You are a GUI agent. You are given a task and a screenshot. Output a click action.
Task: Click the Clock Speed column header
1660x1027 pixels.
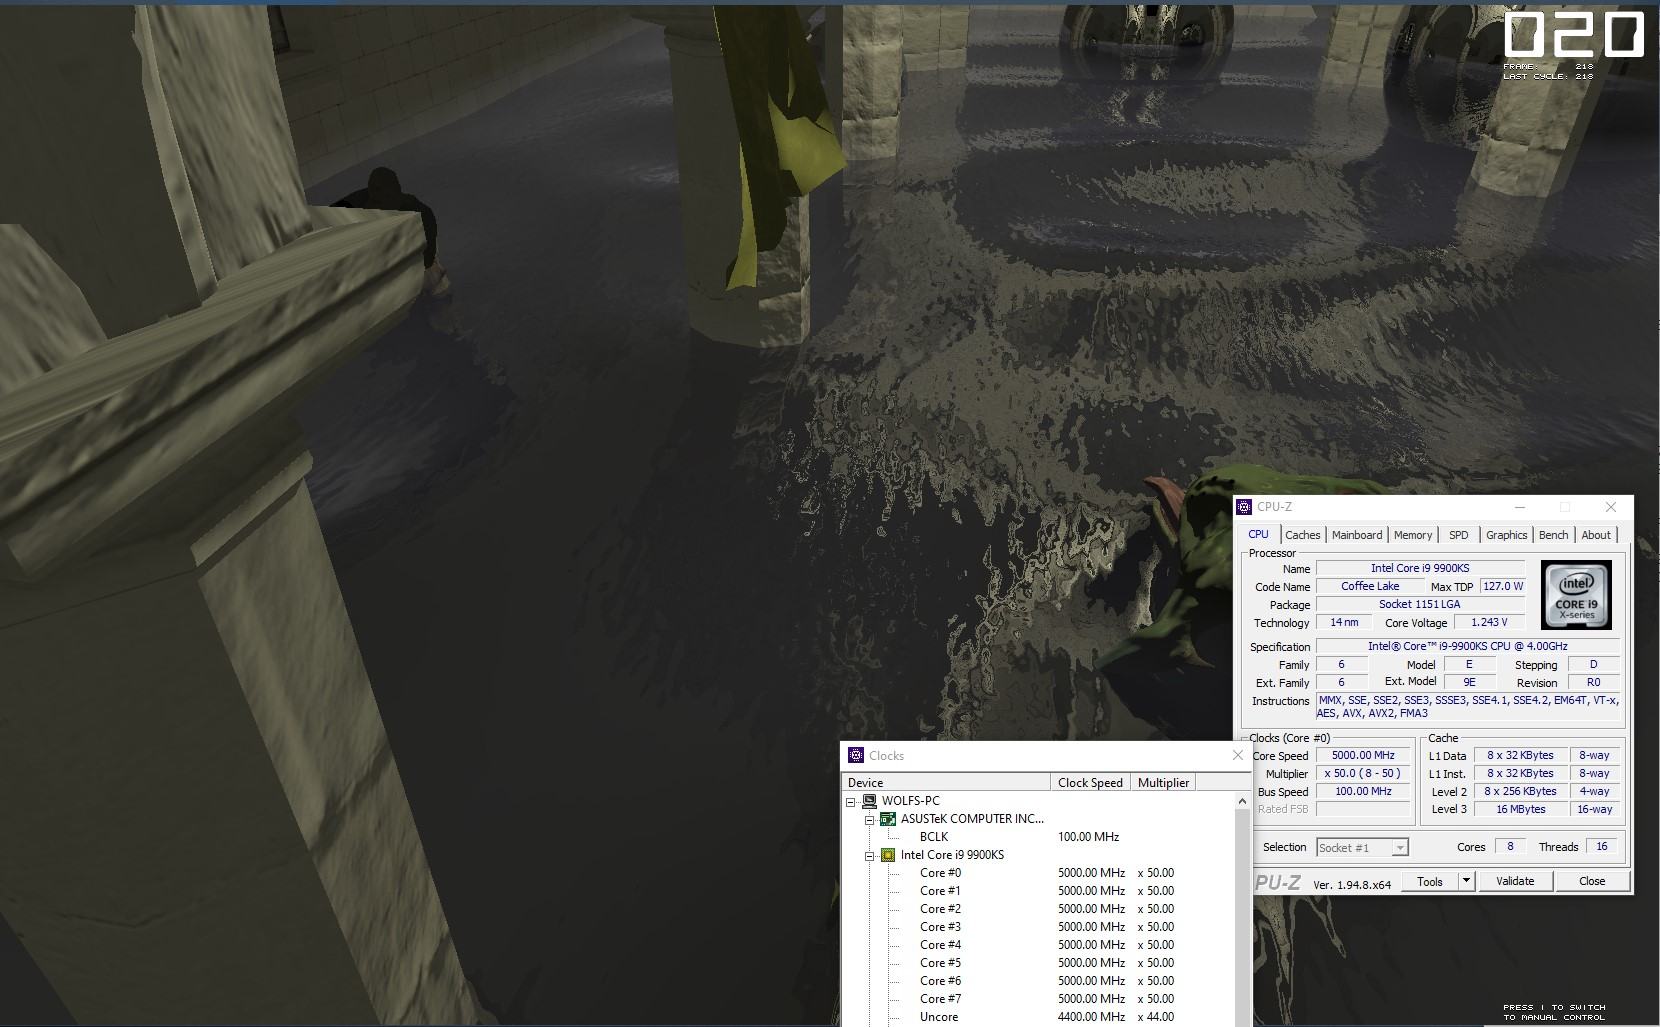(1090, 783)
